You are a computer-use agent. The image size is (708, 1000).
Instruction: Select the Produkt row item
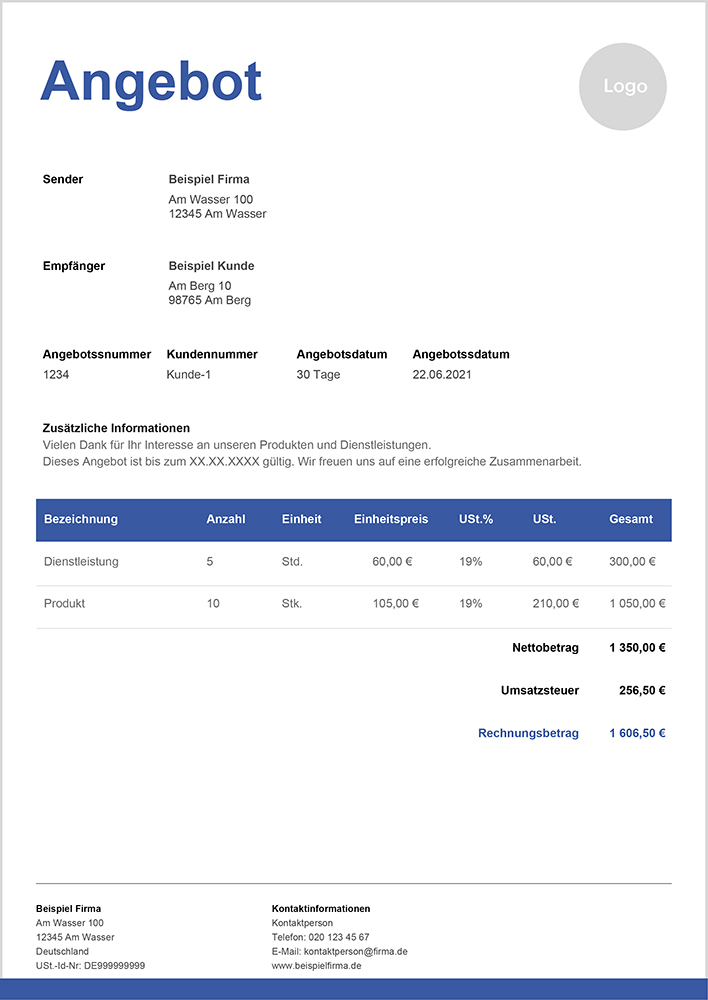[65, 604]
